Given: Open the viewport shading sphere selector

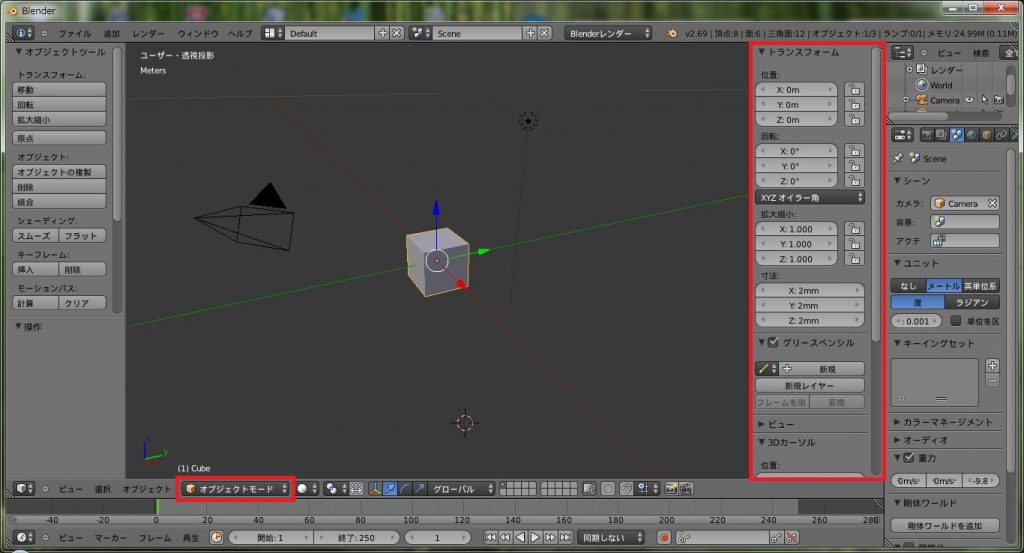Looking at the screenshot, I should point(307,488).
